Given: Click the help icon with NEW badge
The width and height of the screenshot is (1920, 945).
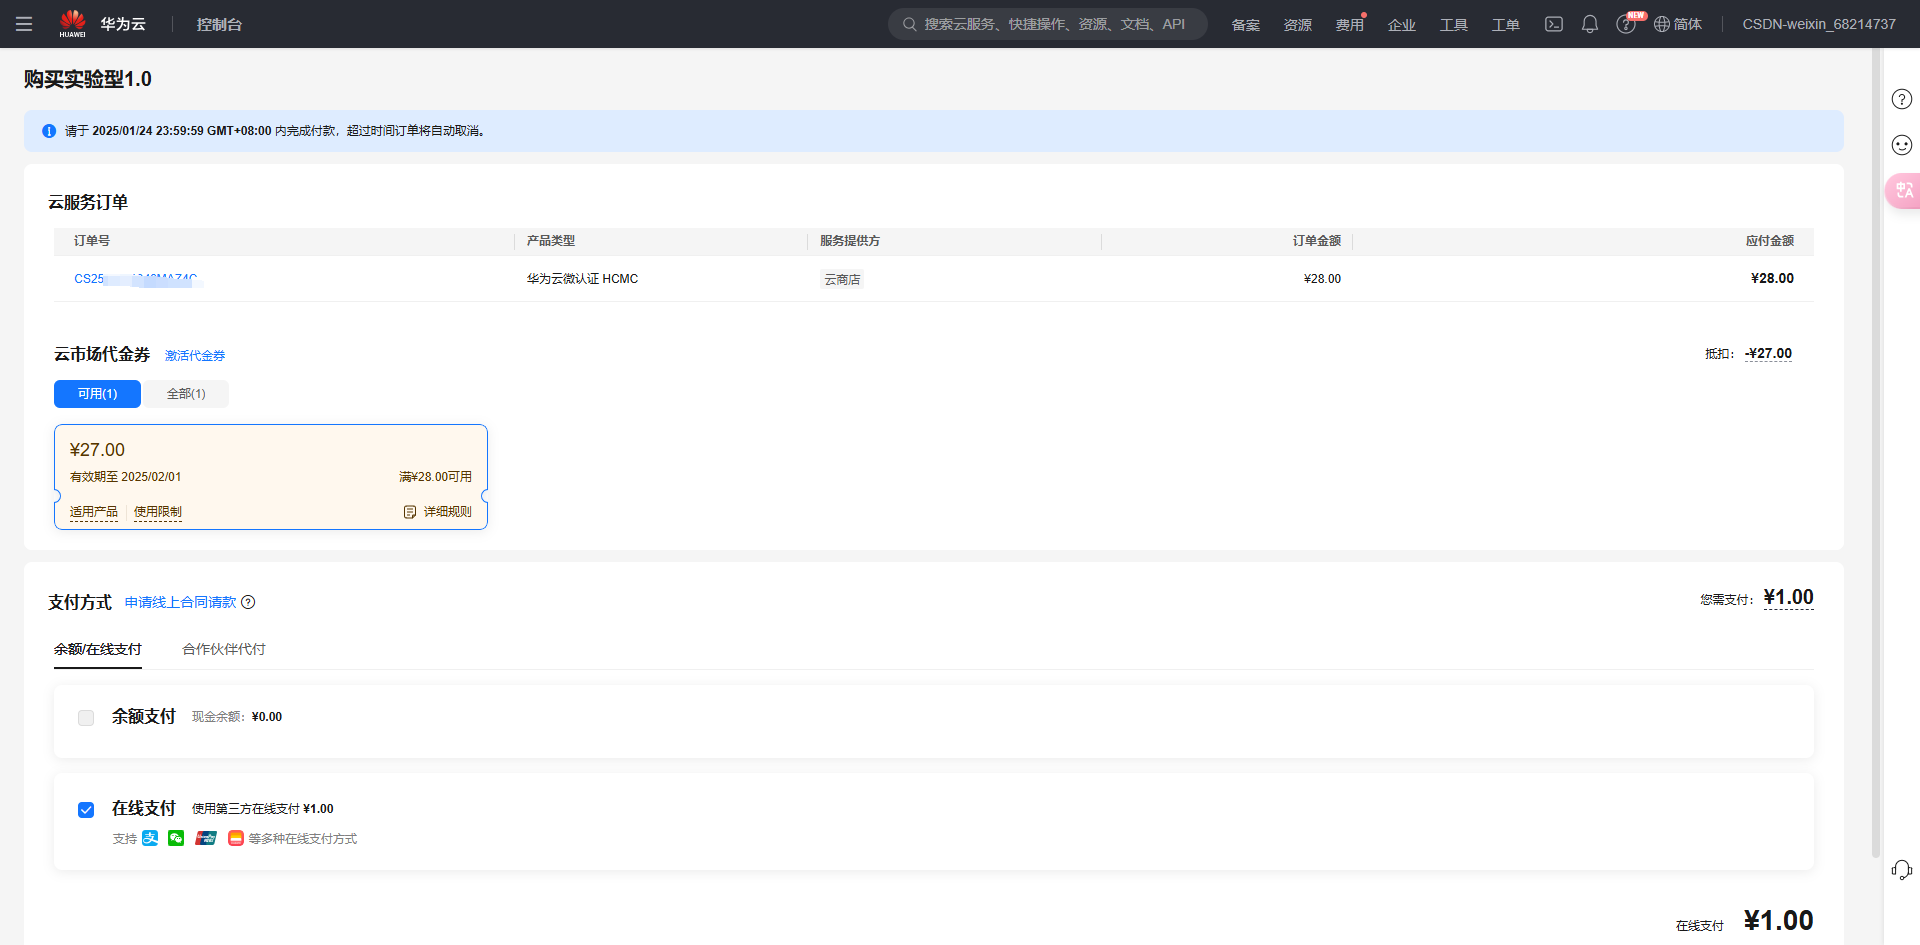Looking at the screenshot, I should click(x=1626, y=24).
